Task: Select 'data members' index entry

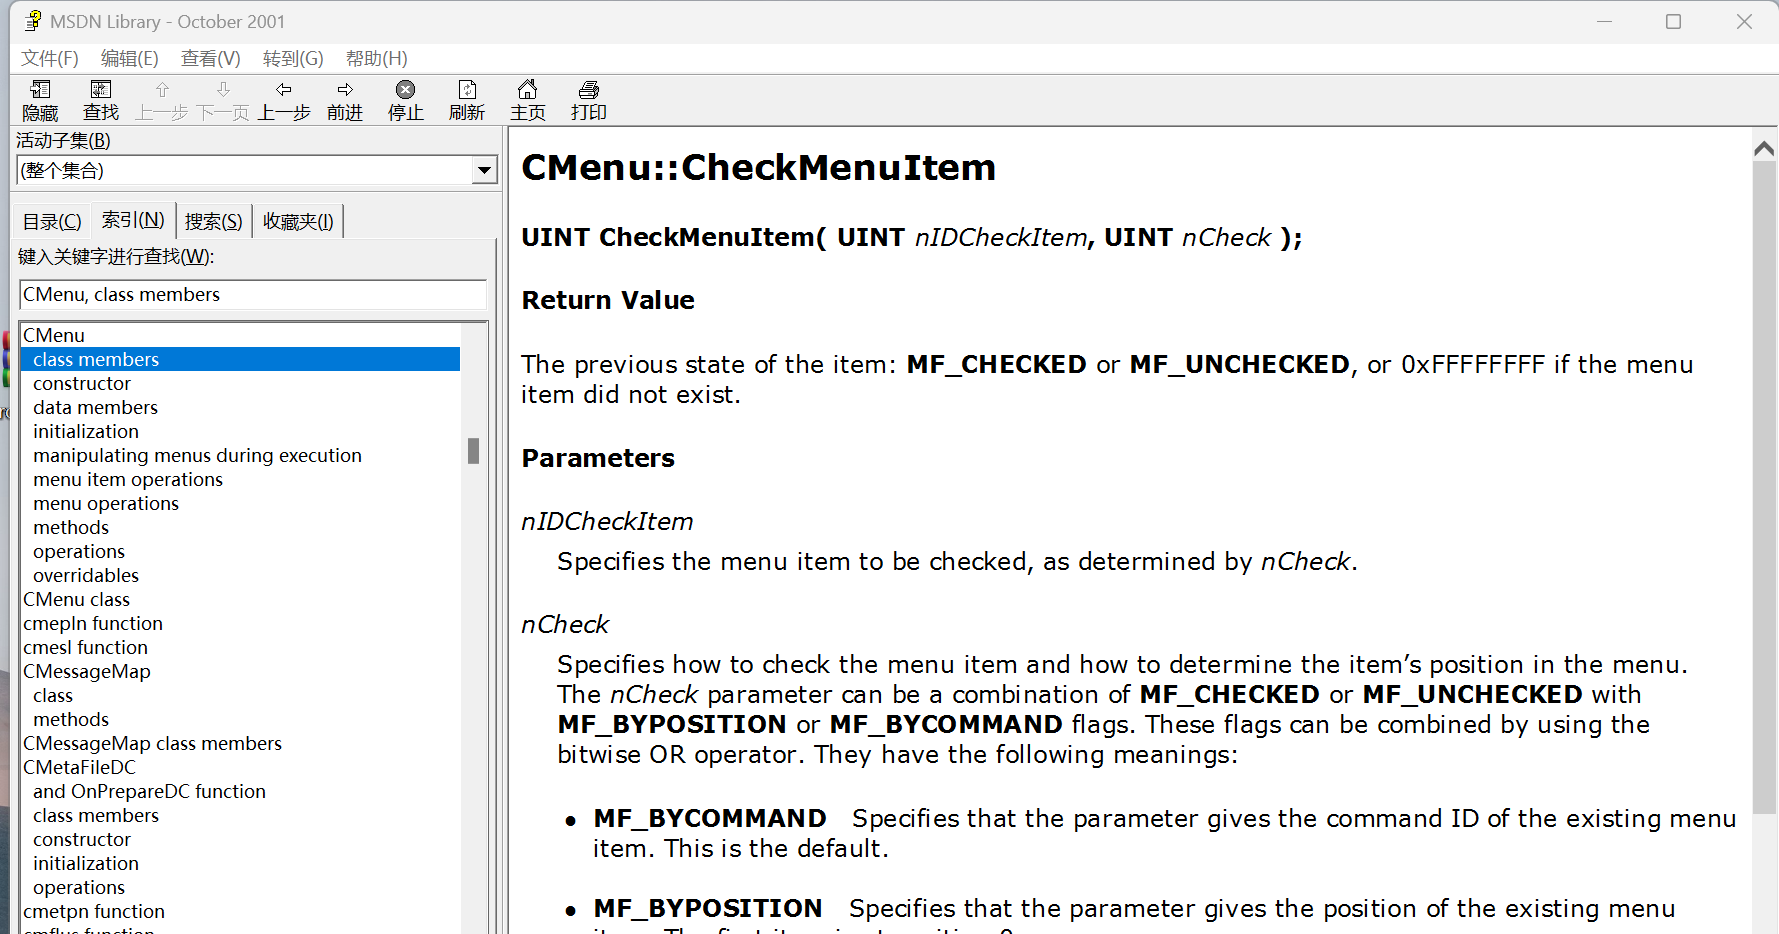Action: [x=95, y=407]
